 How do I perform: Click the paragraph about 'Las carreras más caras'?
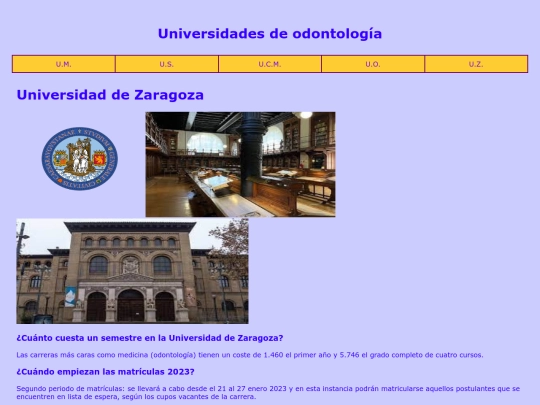[x=250, y=355]
